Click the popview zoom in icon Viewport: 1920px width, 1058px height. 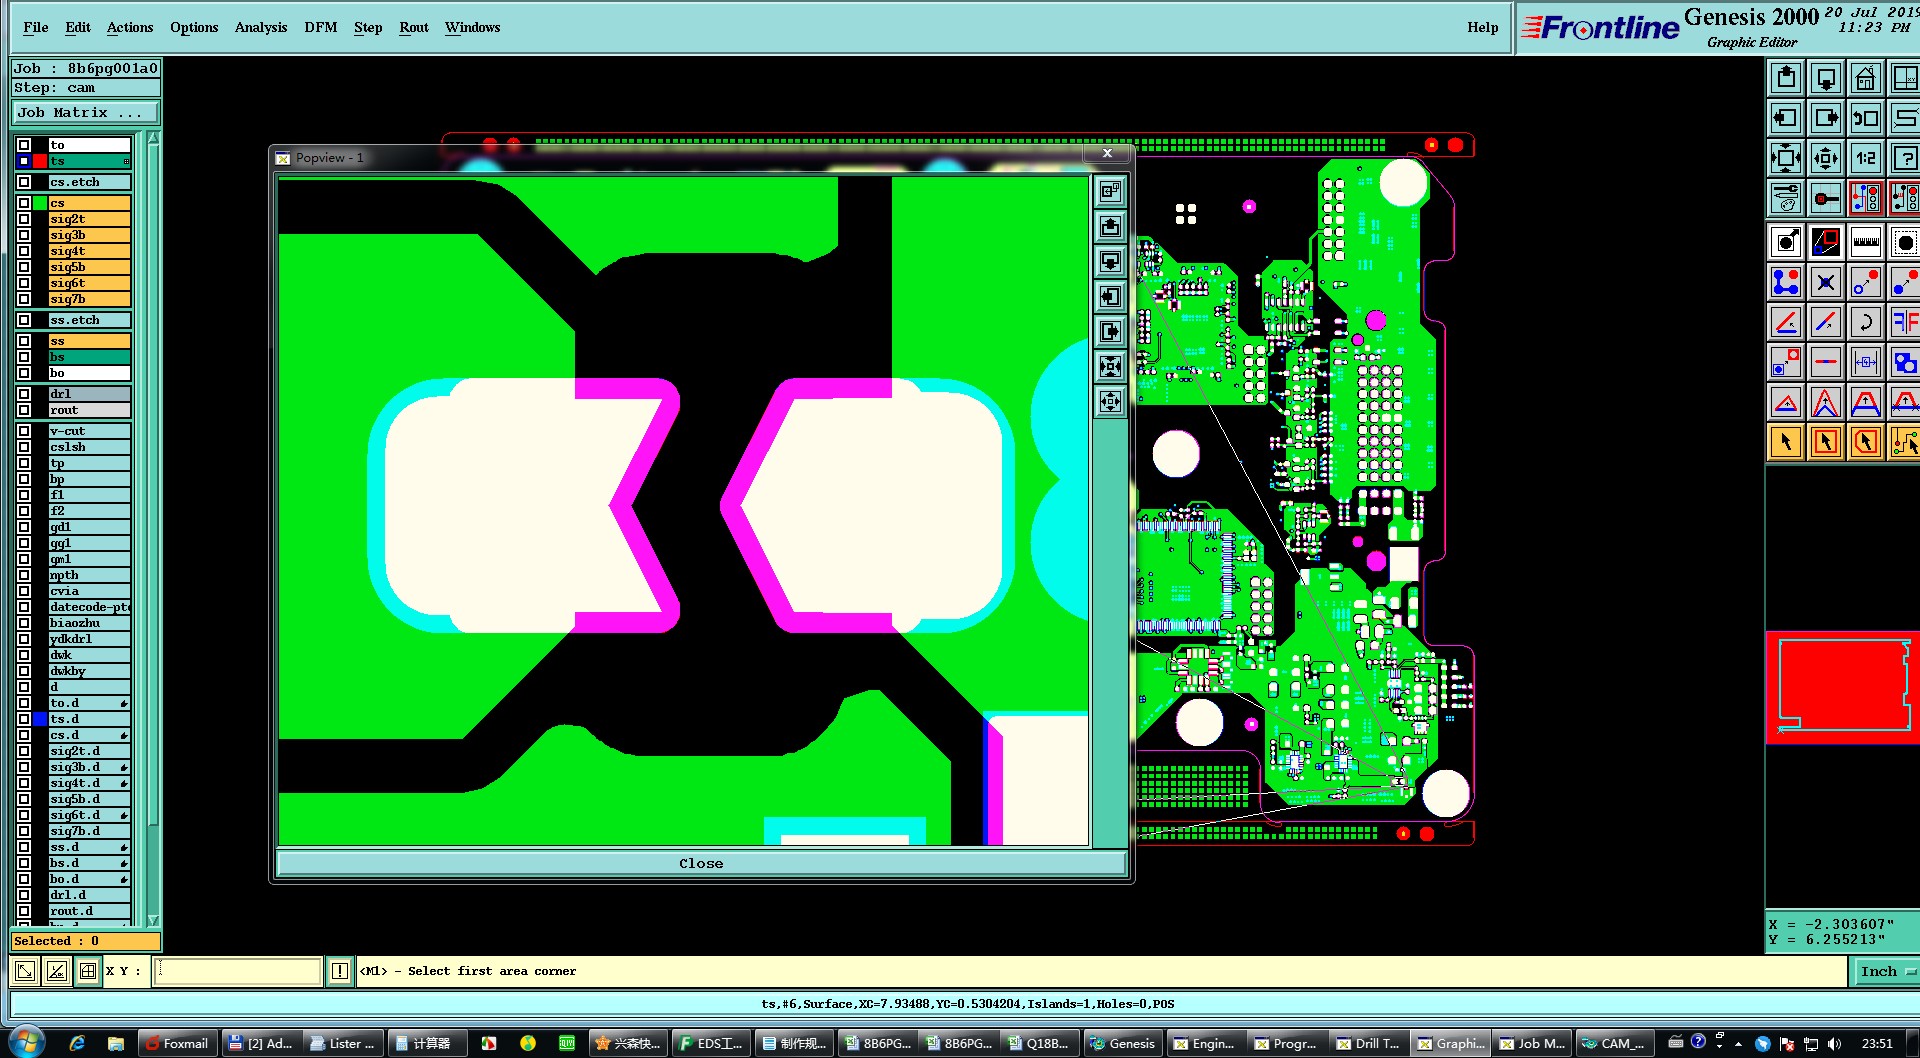[1110, 367]
